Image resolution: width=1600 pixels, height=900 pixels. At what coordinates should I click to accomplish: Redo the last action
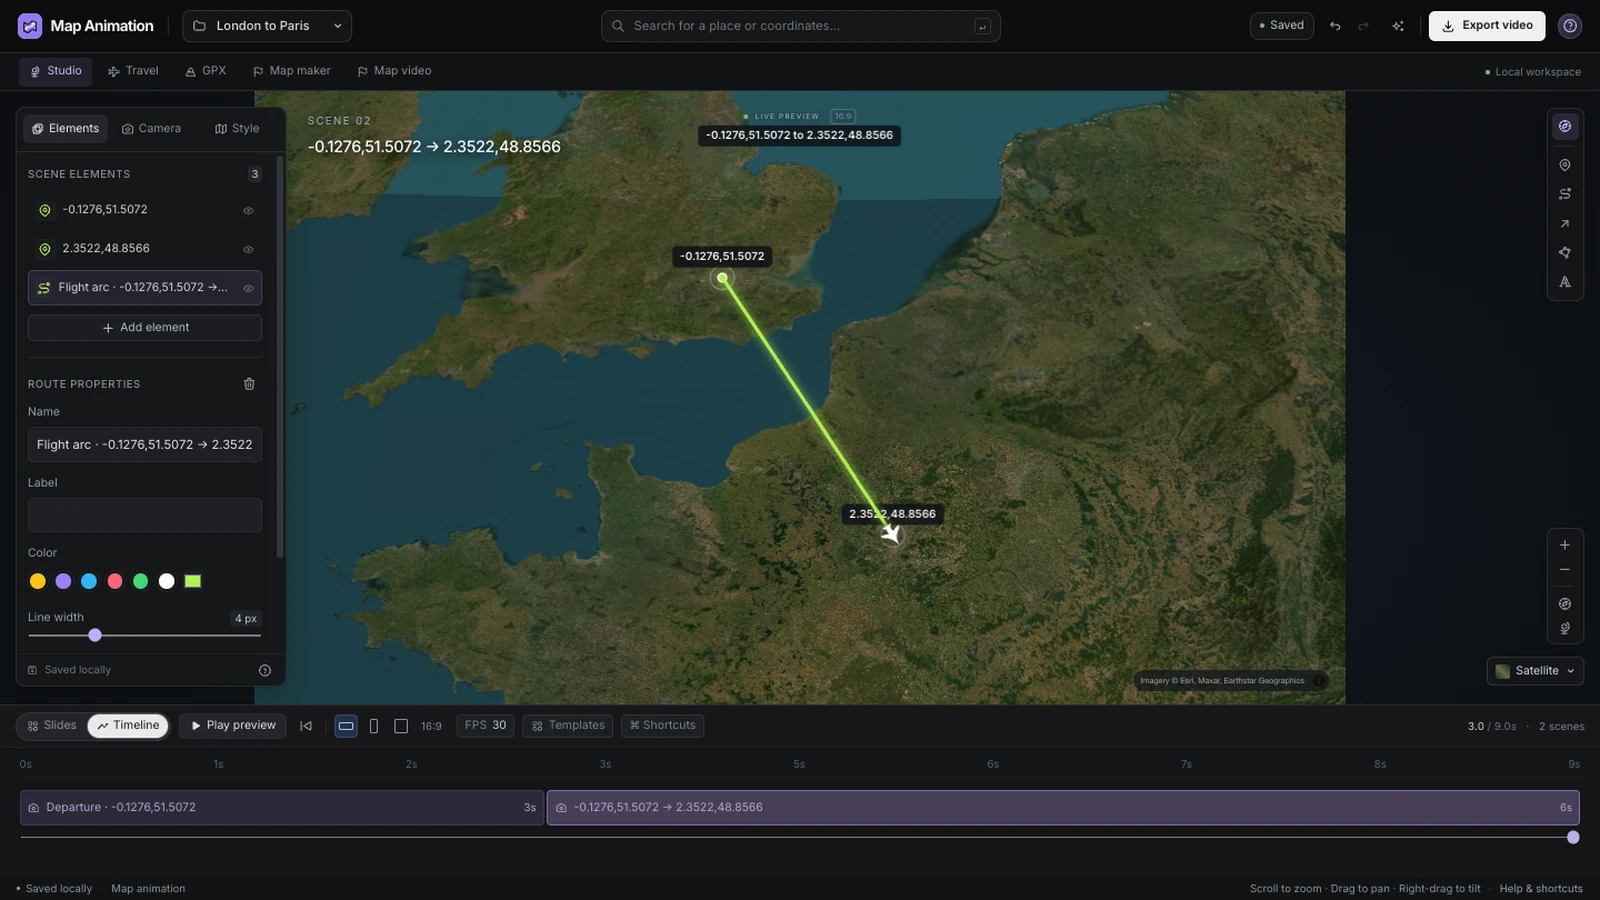(1363, 26)
